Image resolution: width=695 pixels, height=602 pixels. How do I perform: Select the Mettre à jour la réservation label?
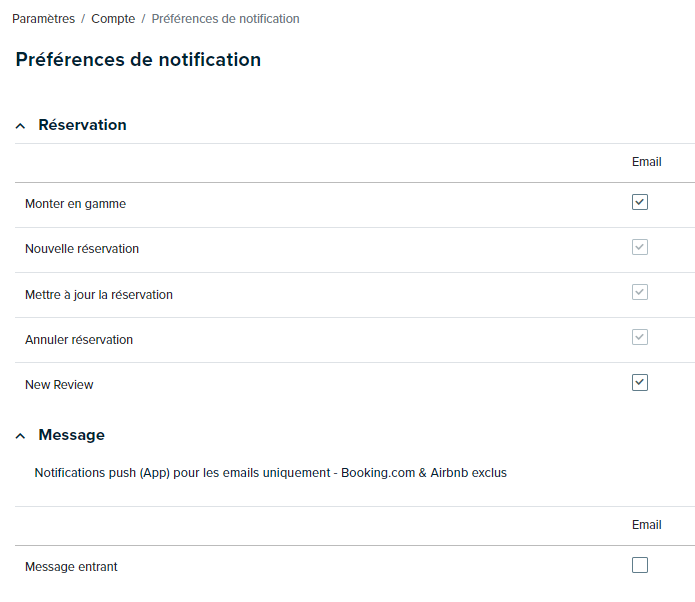pos(99,295)
